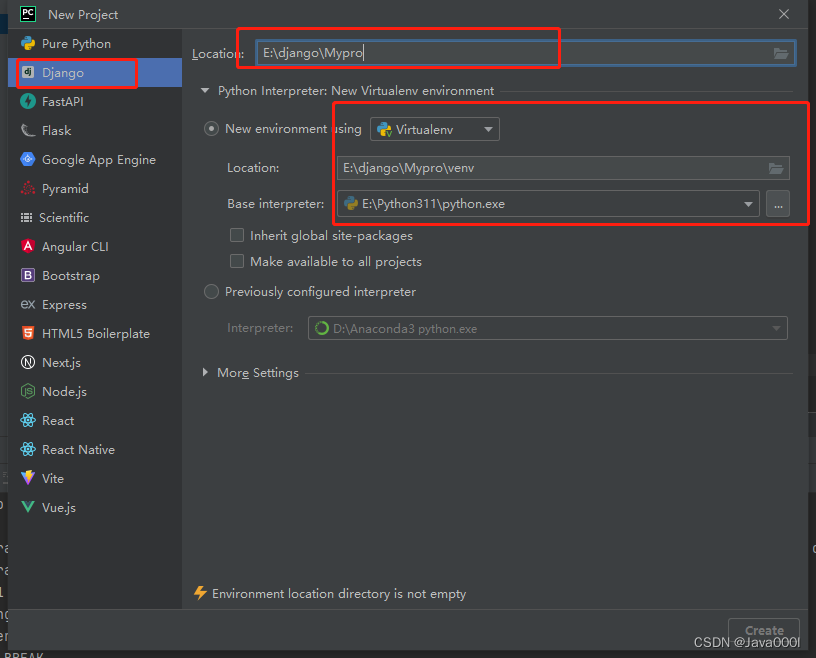The image size is (816, 658).
Task: Click the PyCharm logo in title bar
Action: pyautogui.click(x=28, y=14)
